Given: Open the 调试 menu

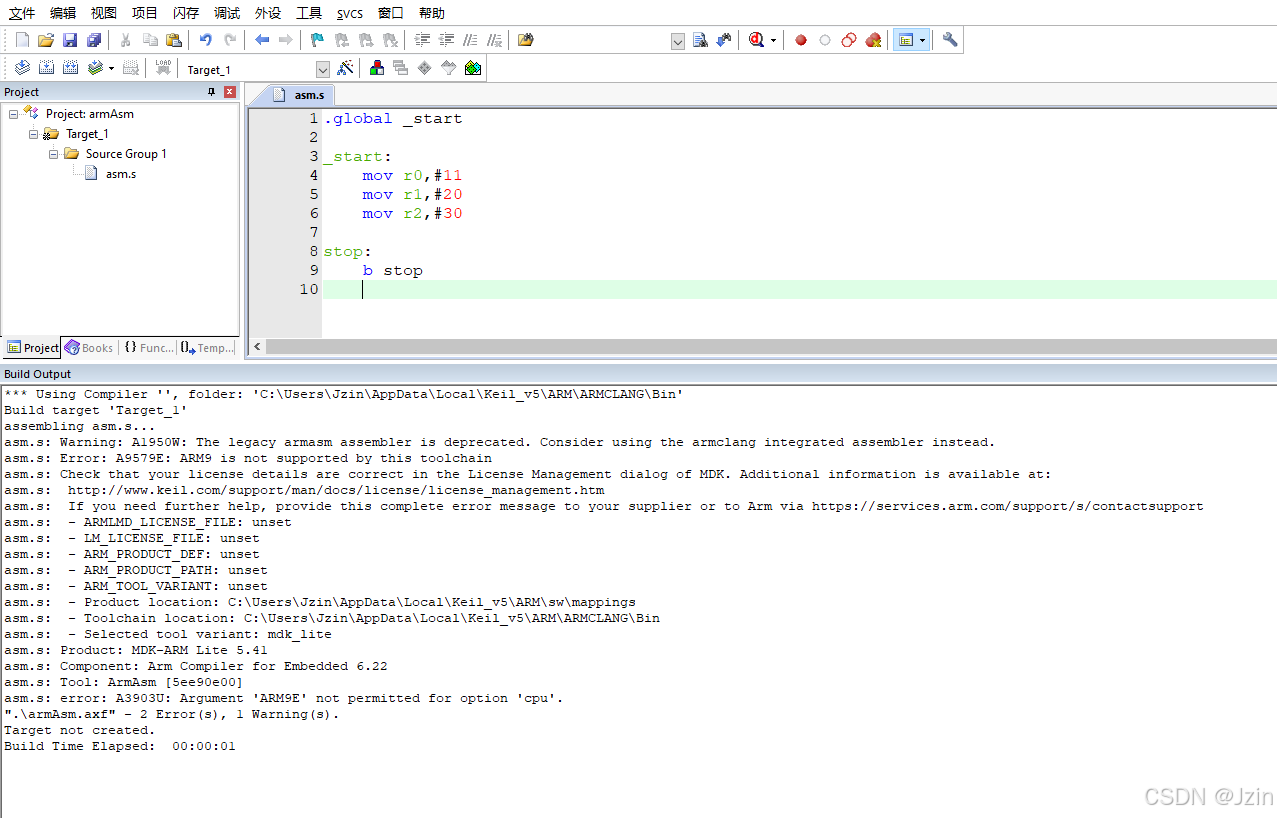Looking at the screenshot, I should (x=227, y=13).
